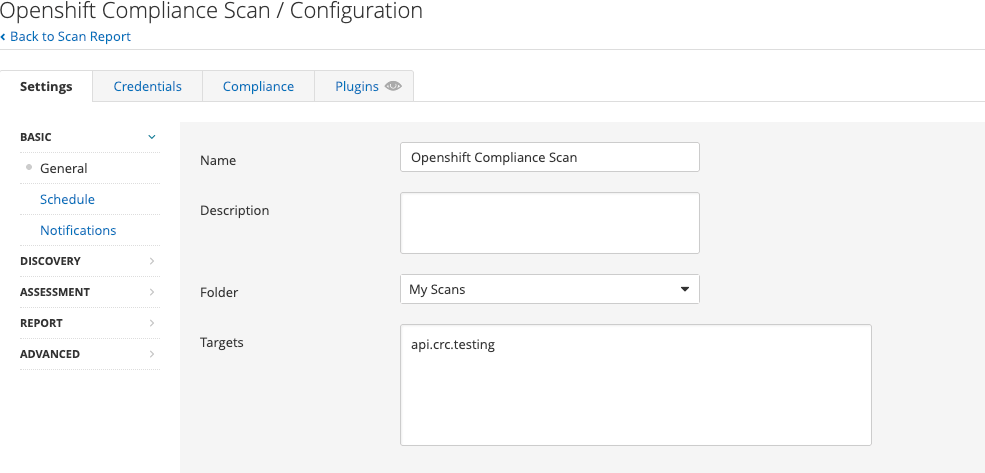This screenshot has height=473, width=985.
Task: Select the Settings tab
Action: pyautogui.click(x=46, y=86)
